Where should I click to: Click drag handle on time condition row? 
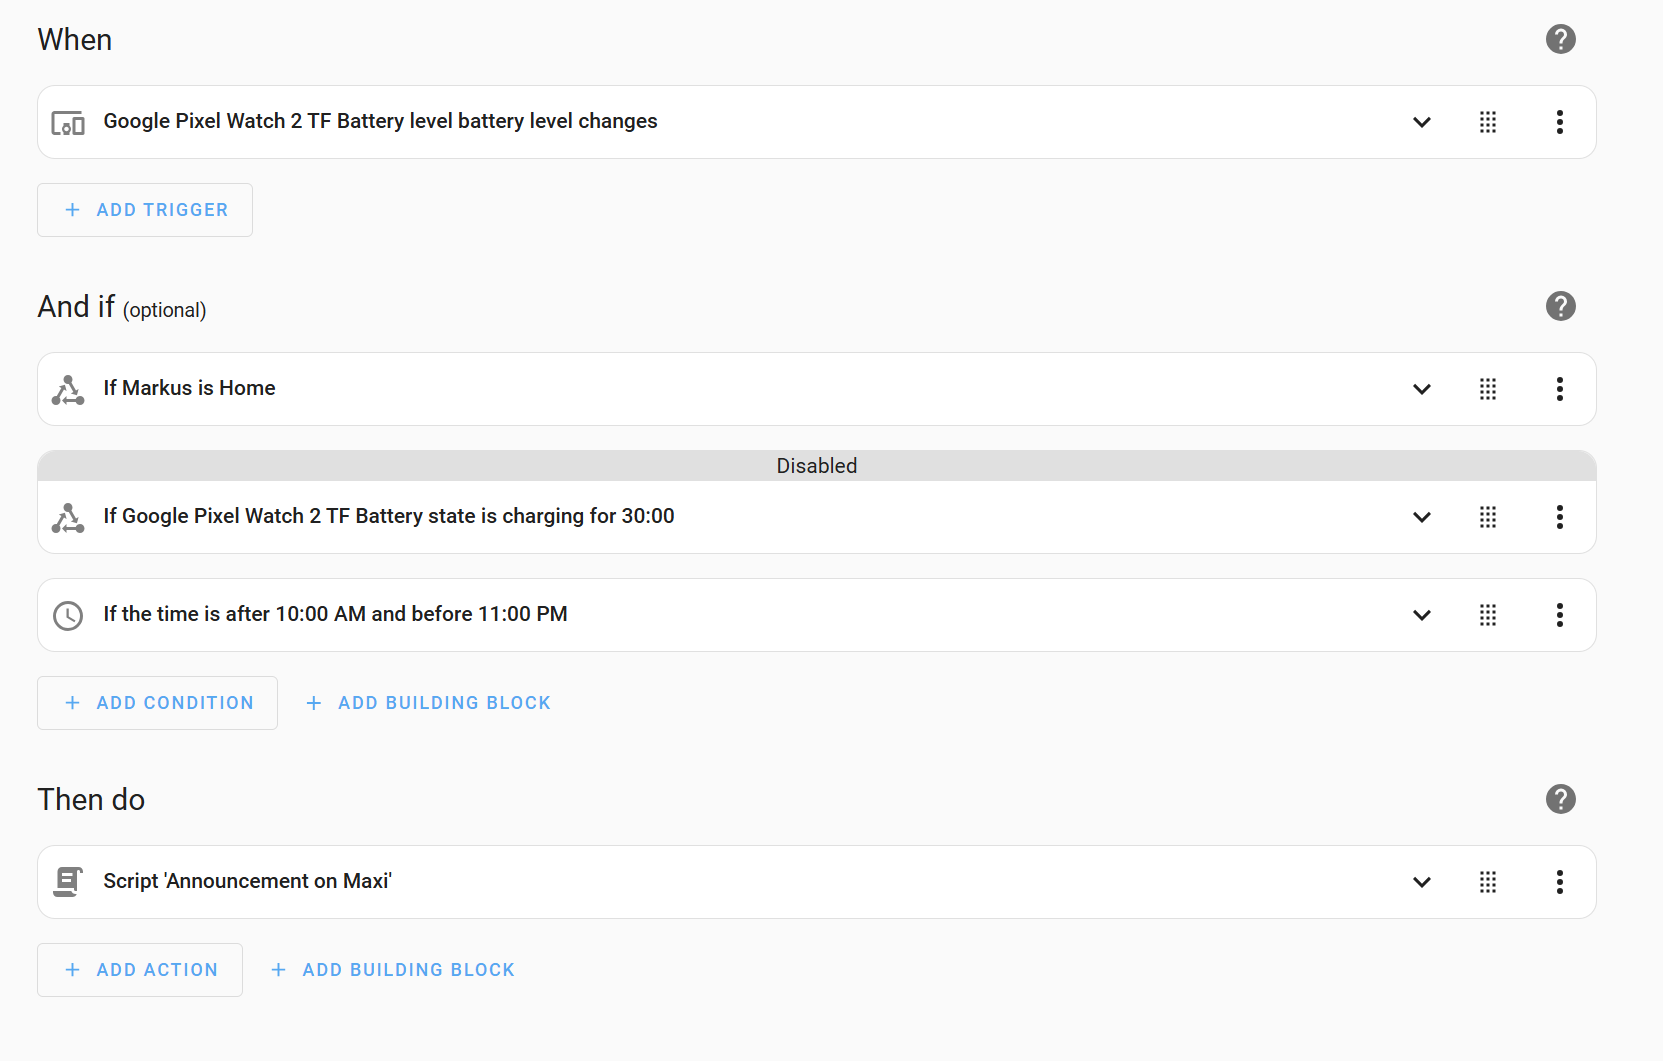pyautogui.click(x=1488, y=615)
